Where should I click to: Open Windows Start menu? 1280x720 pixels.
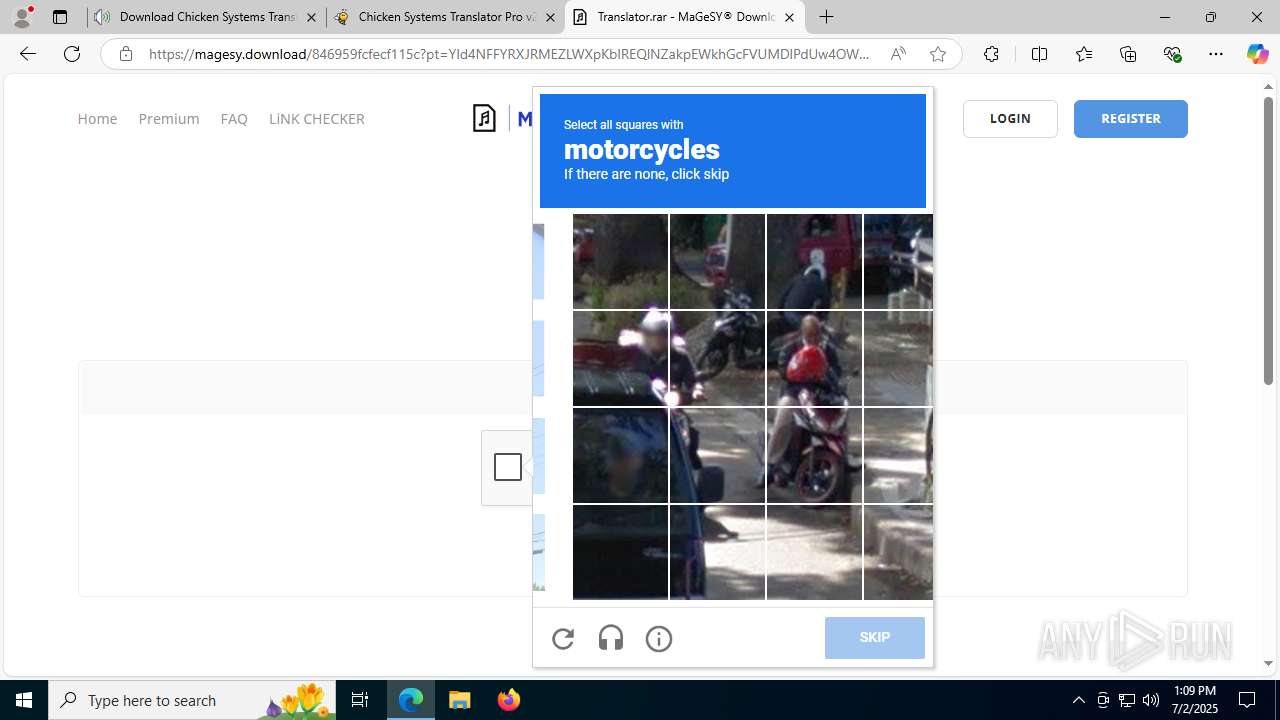click(x=24, y=700)
